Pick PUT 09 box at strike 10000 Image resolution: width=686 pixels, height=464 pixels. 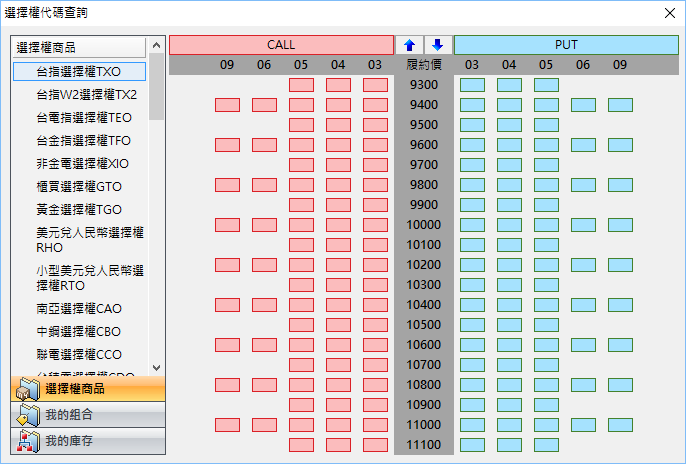pos(620,225)
